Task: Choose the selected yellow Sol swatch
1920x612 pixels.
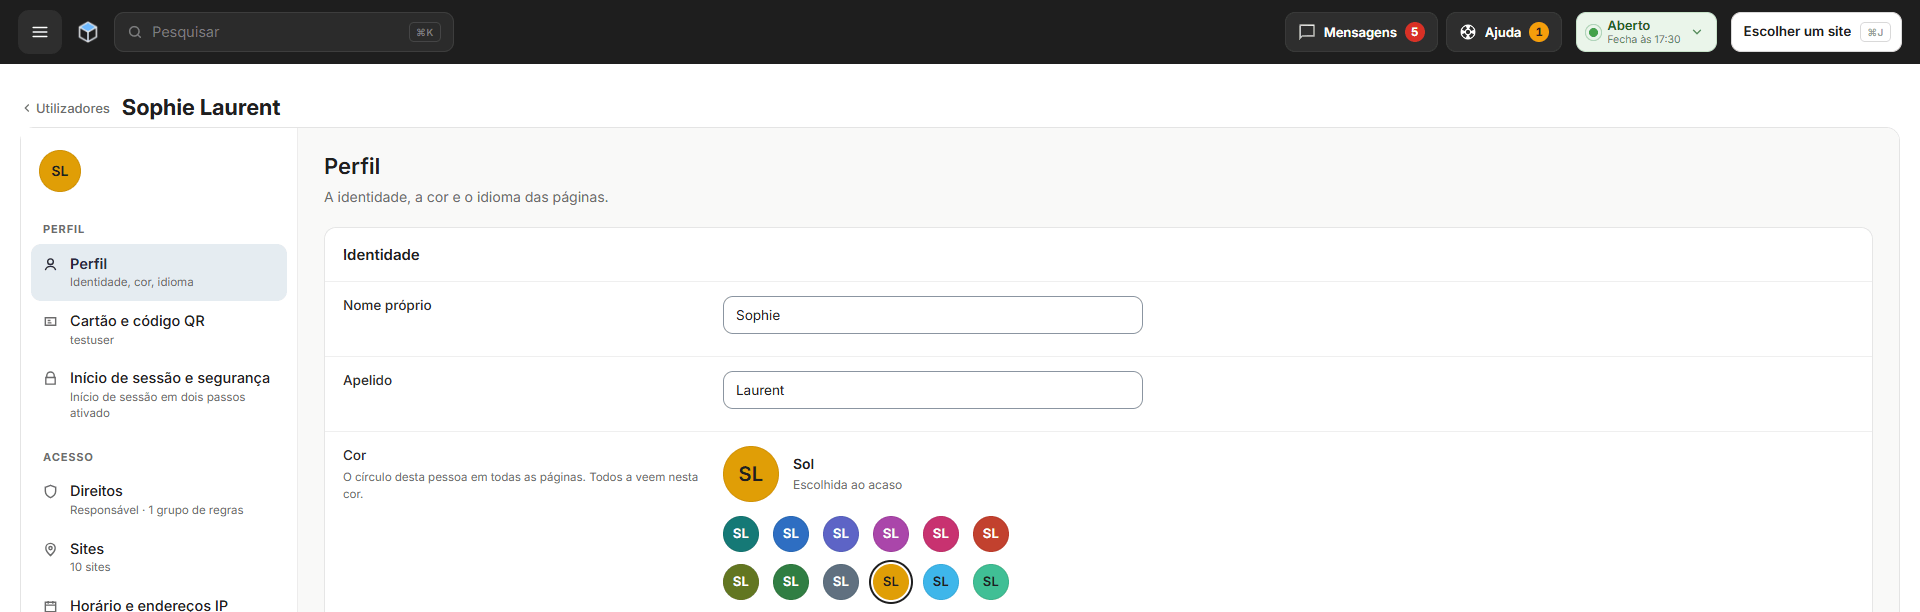Action: (891, 582)
